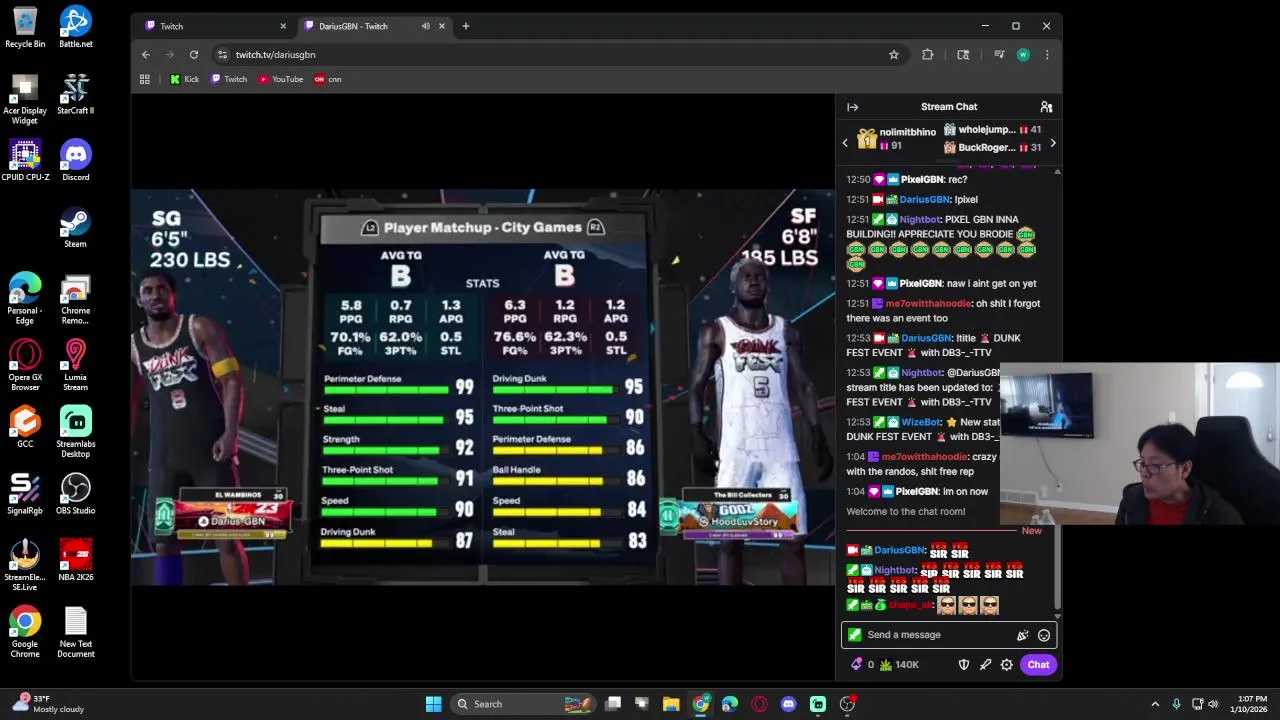Open New Text Document file
This screenshot has height=720, width=1280.
75,632
